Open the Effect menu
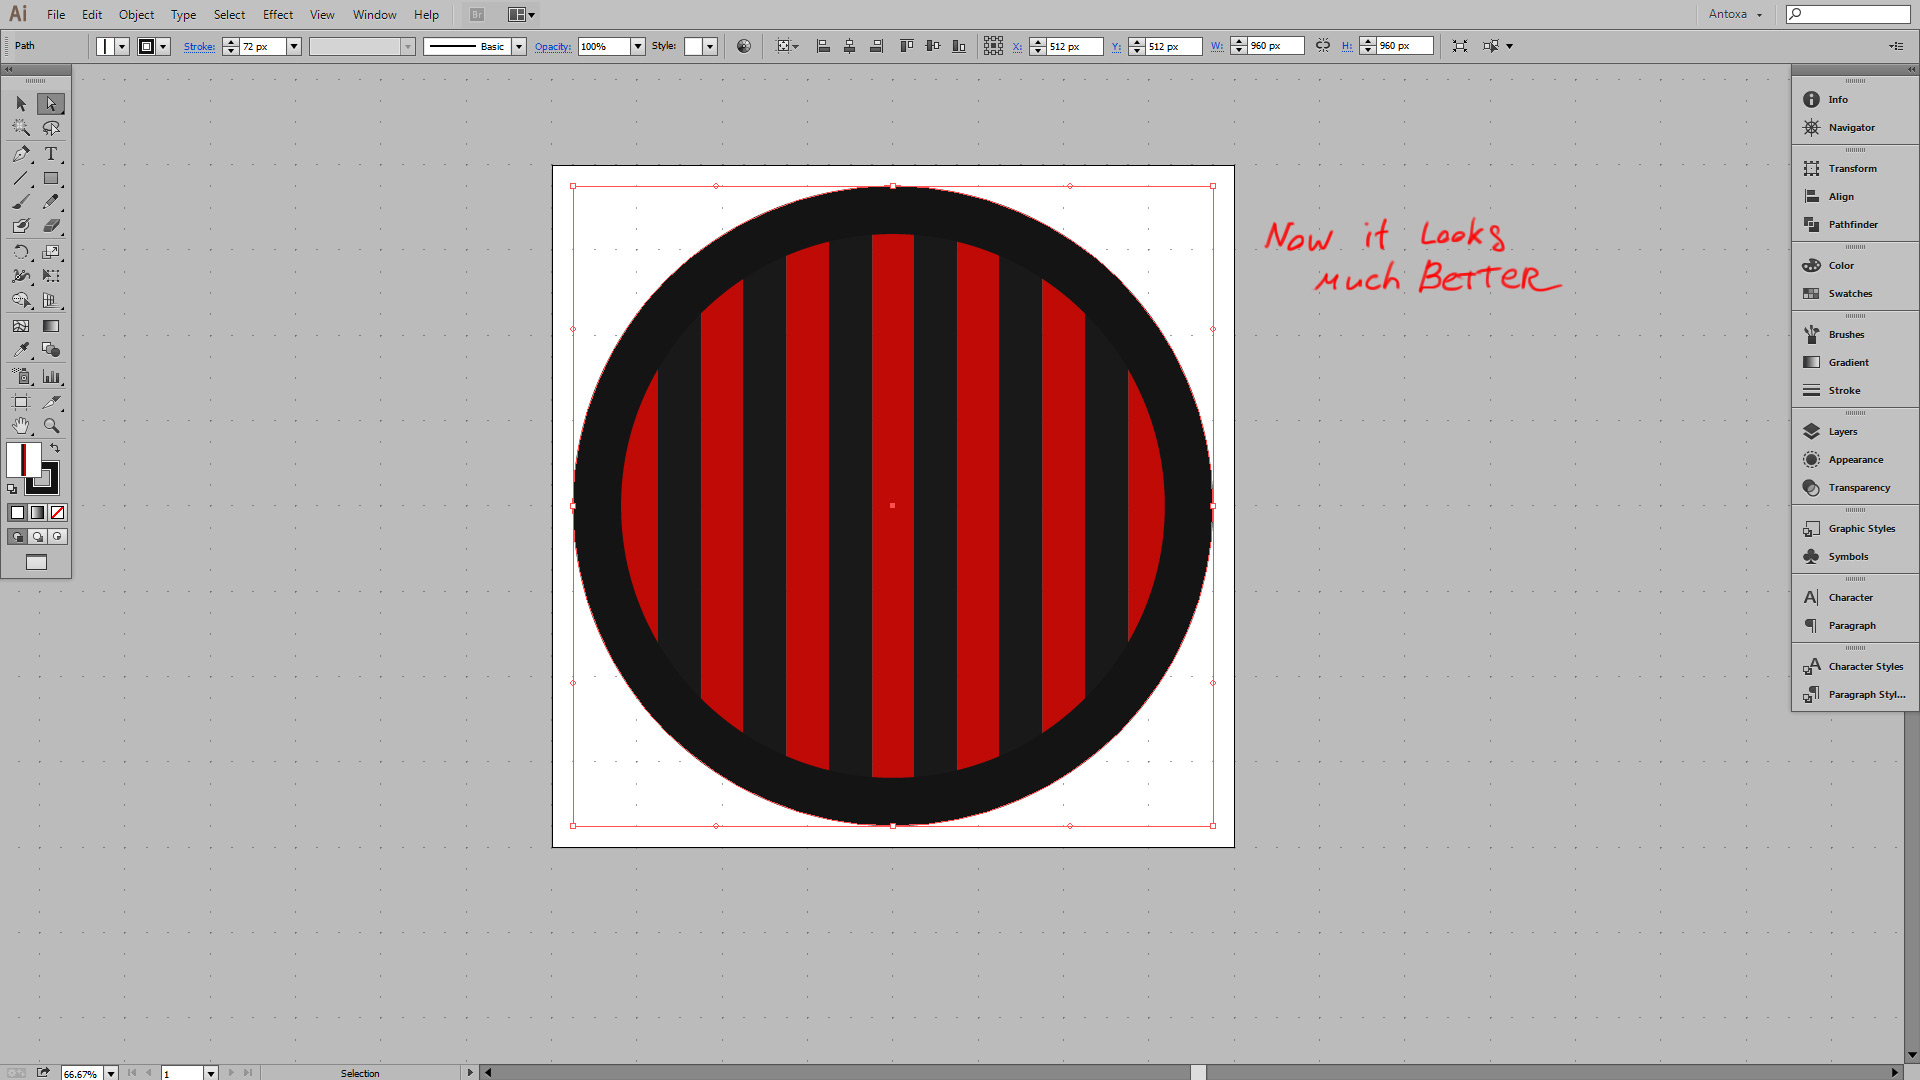Screen dimensions: 1920x1080 (277, 15)
